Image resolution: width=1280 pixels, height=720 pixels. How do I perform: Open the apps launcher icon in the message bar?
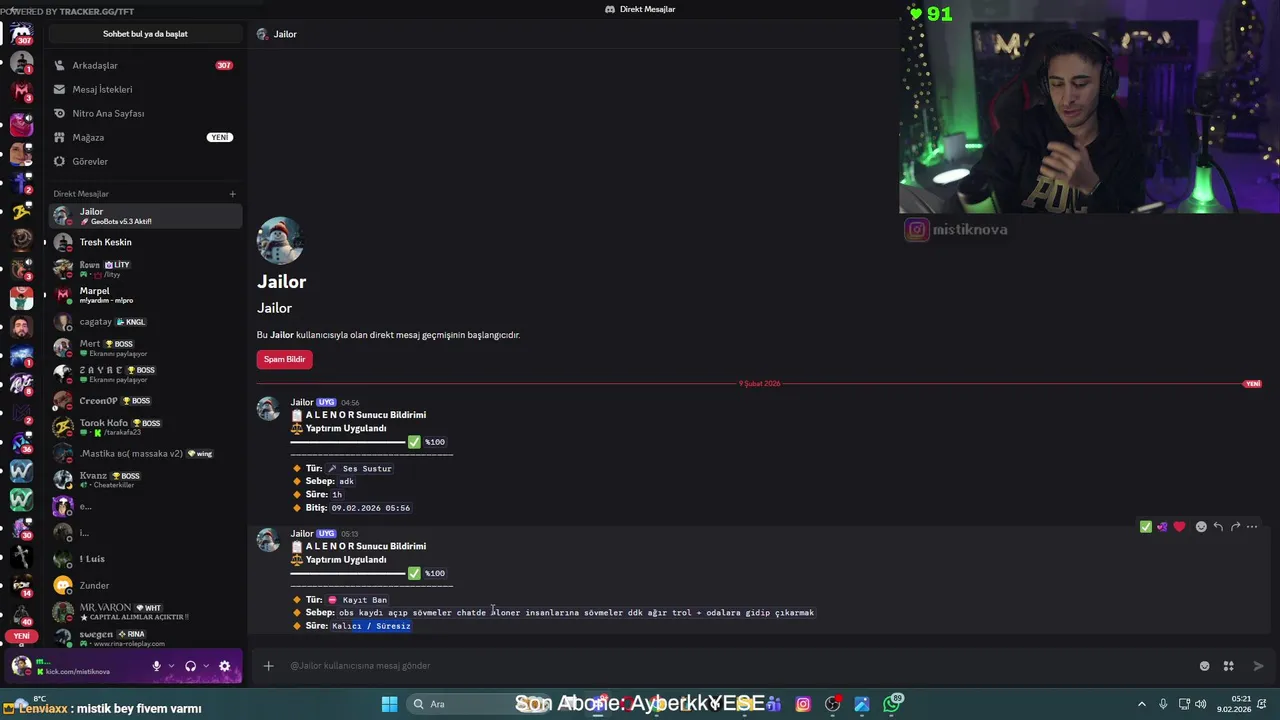pyautogui.click(x=1228, y=666)
